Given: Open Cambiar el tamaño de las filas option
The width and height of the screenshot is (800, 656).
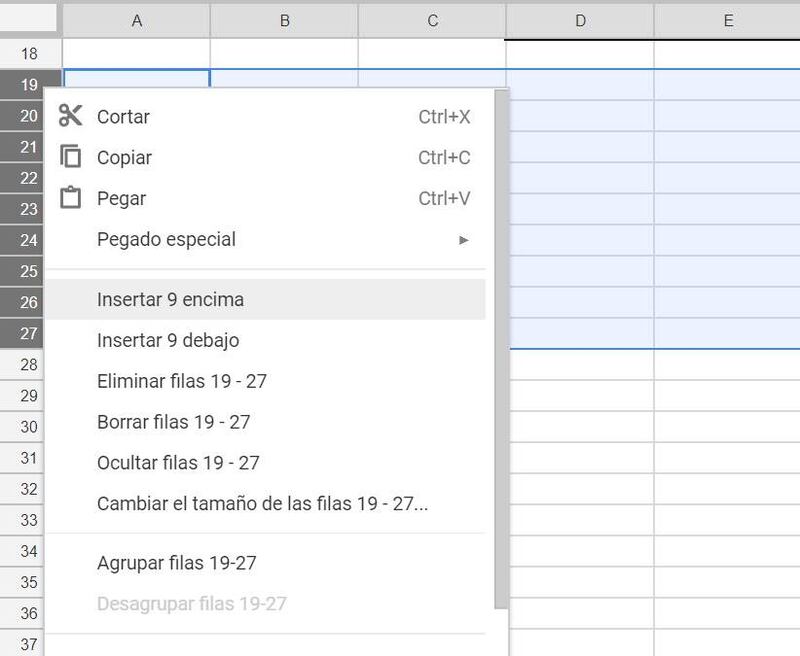Looking at the screenshot, I should pyautogui.click(x=262, y=504).
